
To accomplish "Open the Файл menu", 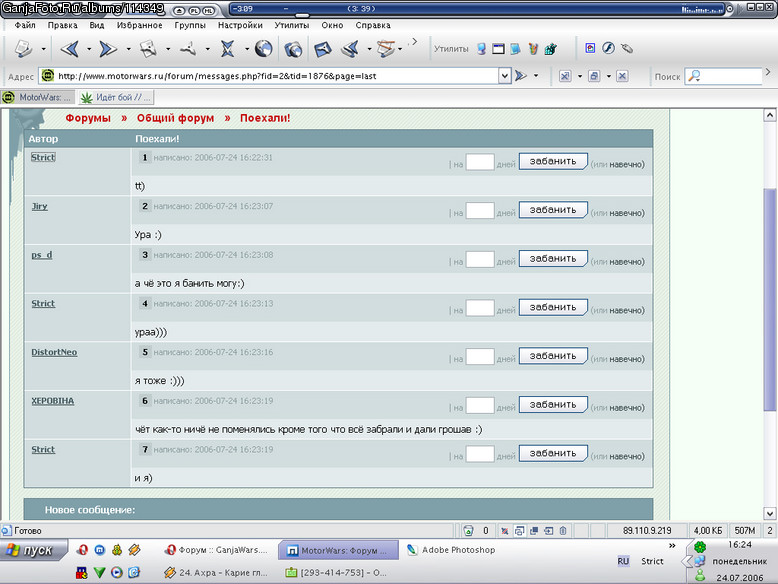I will (25, 25).
